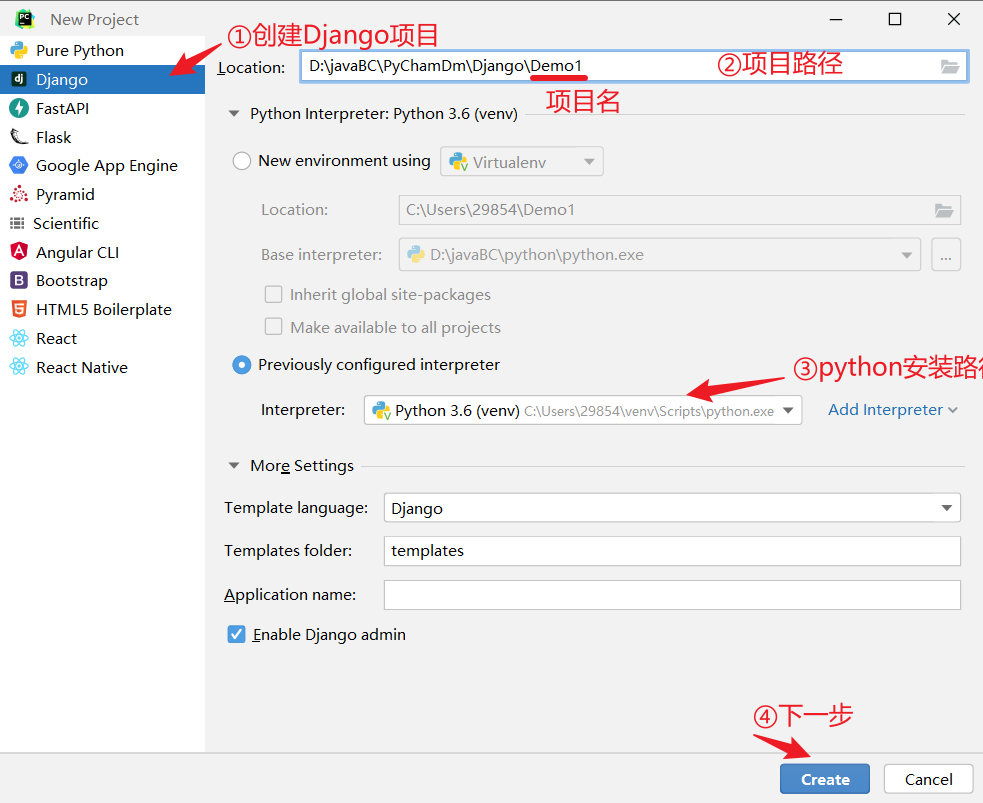Select the Pure Python project type
This screenshot has width=983, height=803.
pyautogui.click(x=77, y=50)
